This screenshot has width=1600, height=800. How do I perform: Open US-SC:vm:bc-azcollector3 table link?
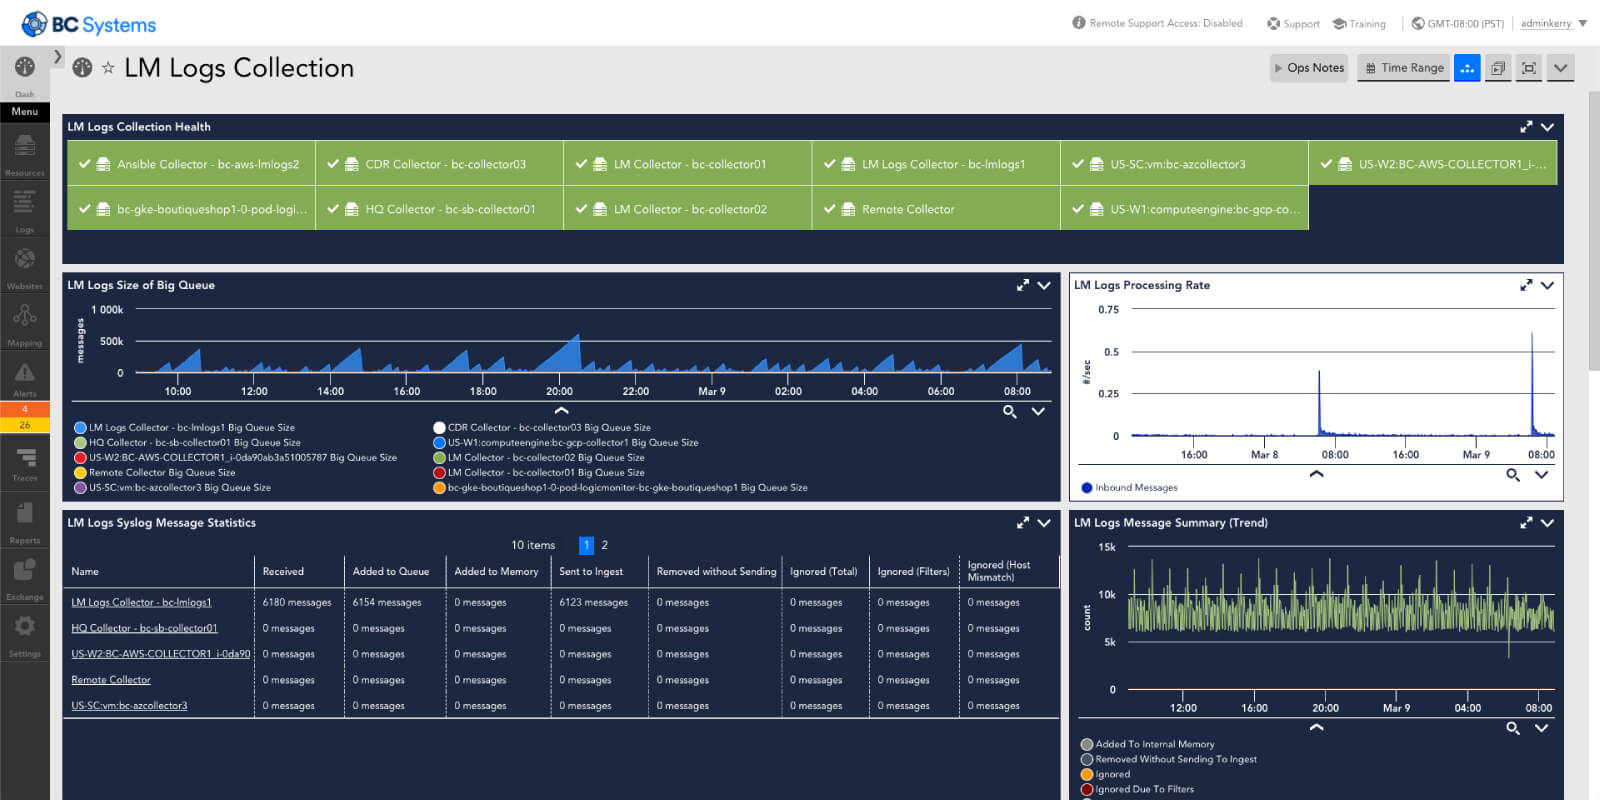coord(129,706)
